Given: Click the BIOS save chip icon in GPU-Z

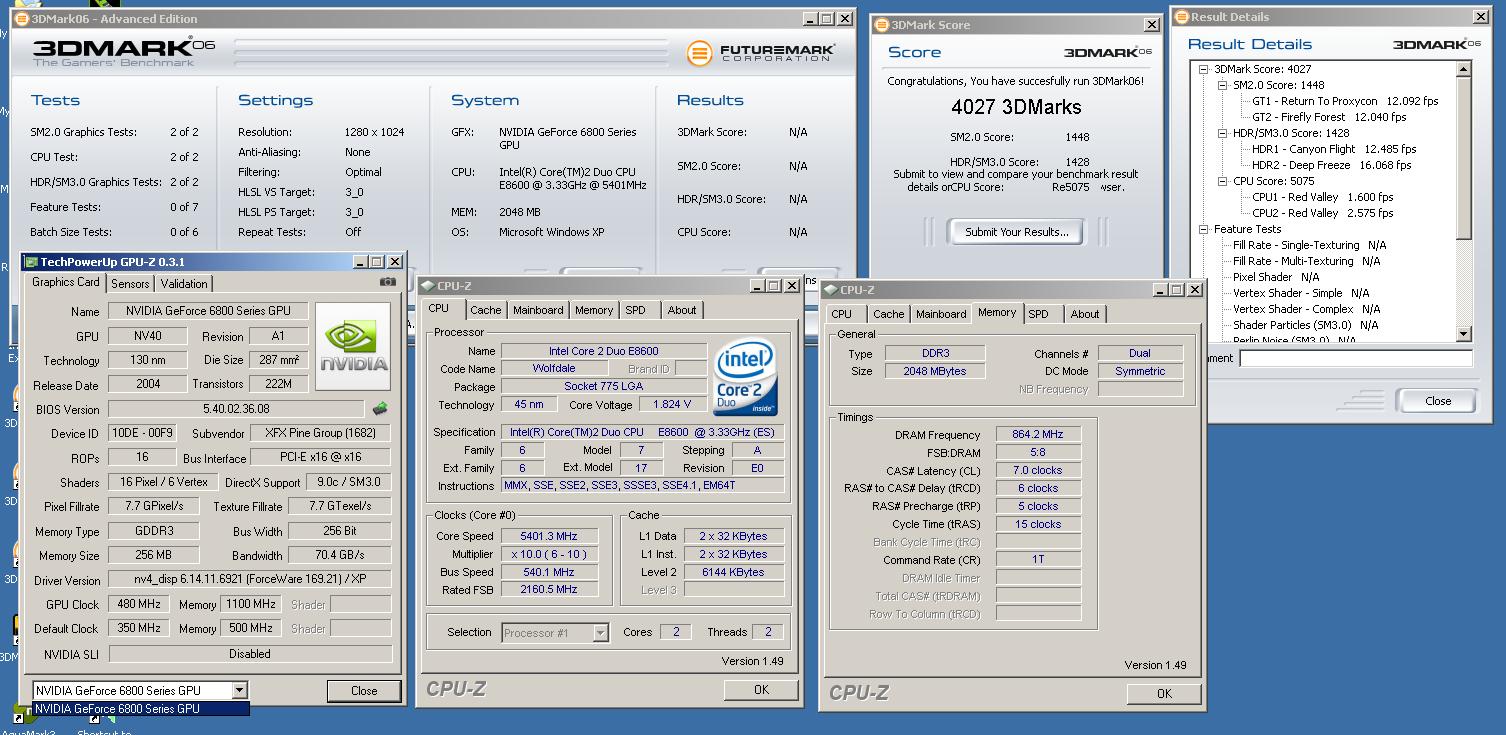Looking at the screenshot, I should tap(380, 409).
